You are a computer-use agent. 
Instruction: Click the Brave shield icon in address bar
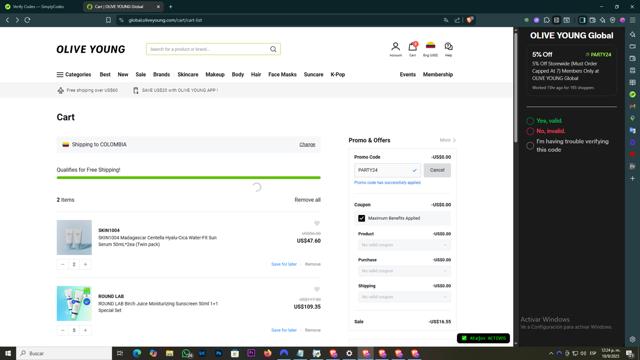coord(470,20)
